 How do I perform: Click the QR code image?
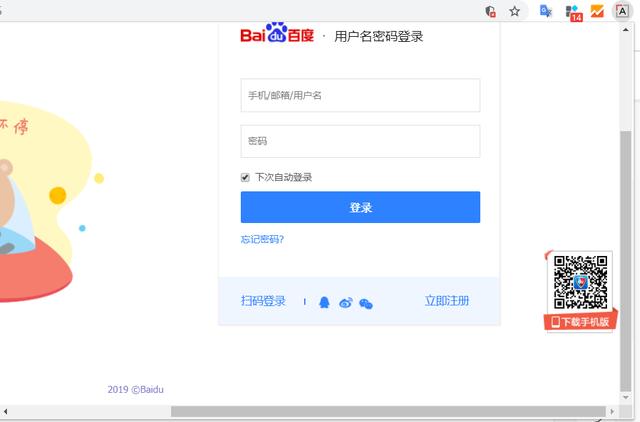click(580, 282)
